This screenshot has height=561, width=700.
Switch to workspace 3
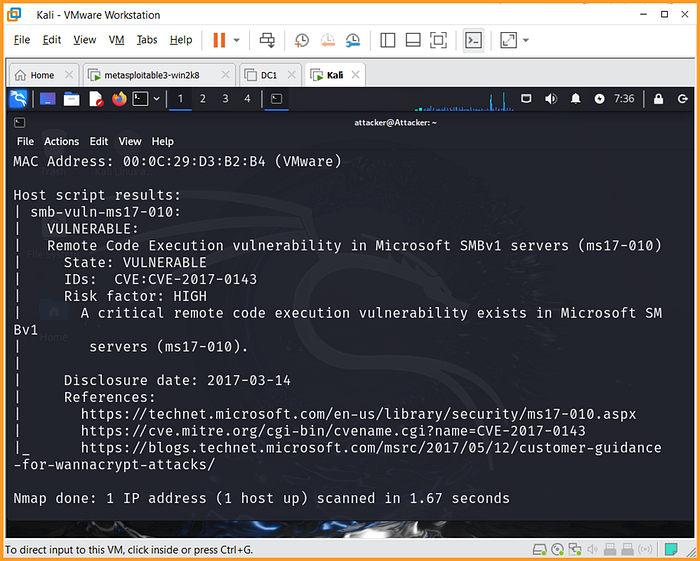(225, 99)
